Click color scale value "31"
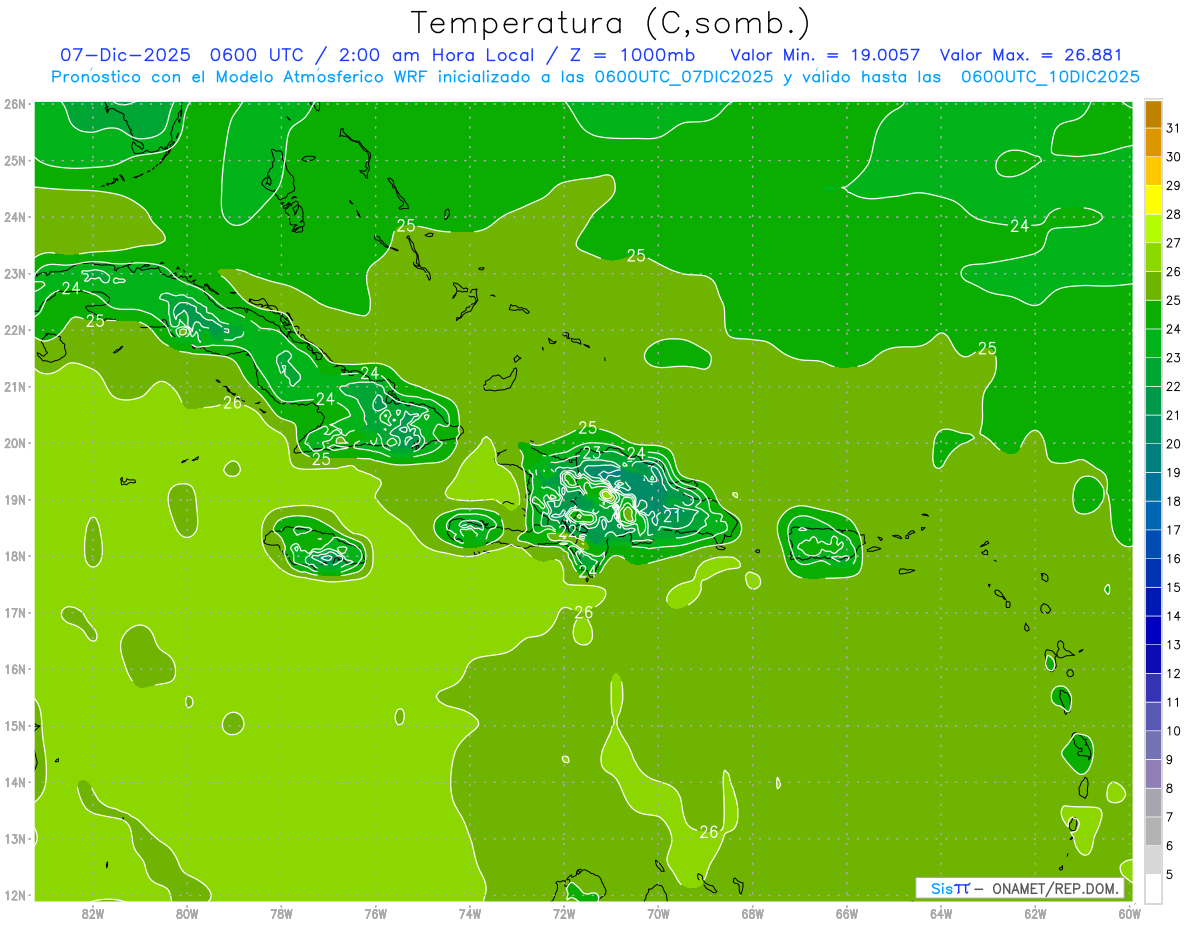This screenshot has width=1200, height=927. [x=1173, y=128]
